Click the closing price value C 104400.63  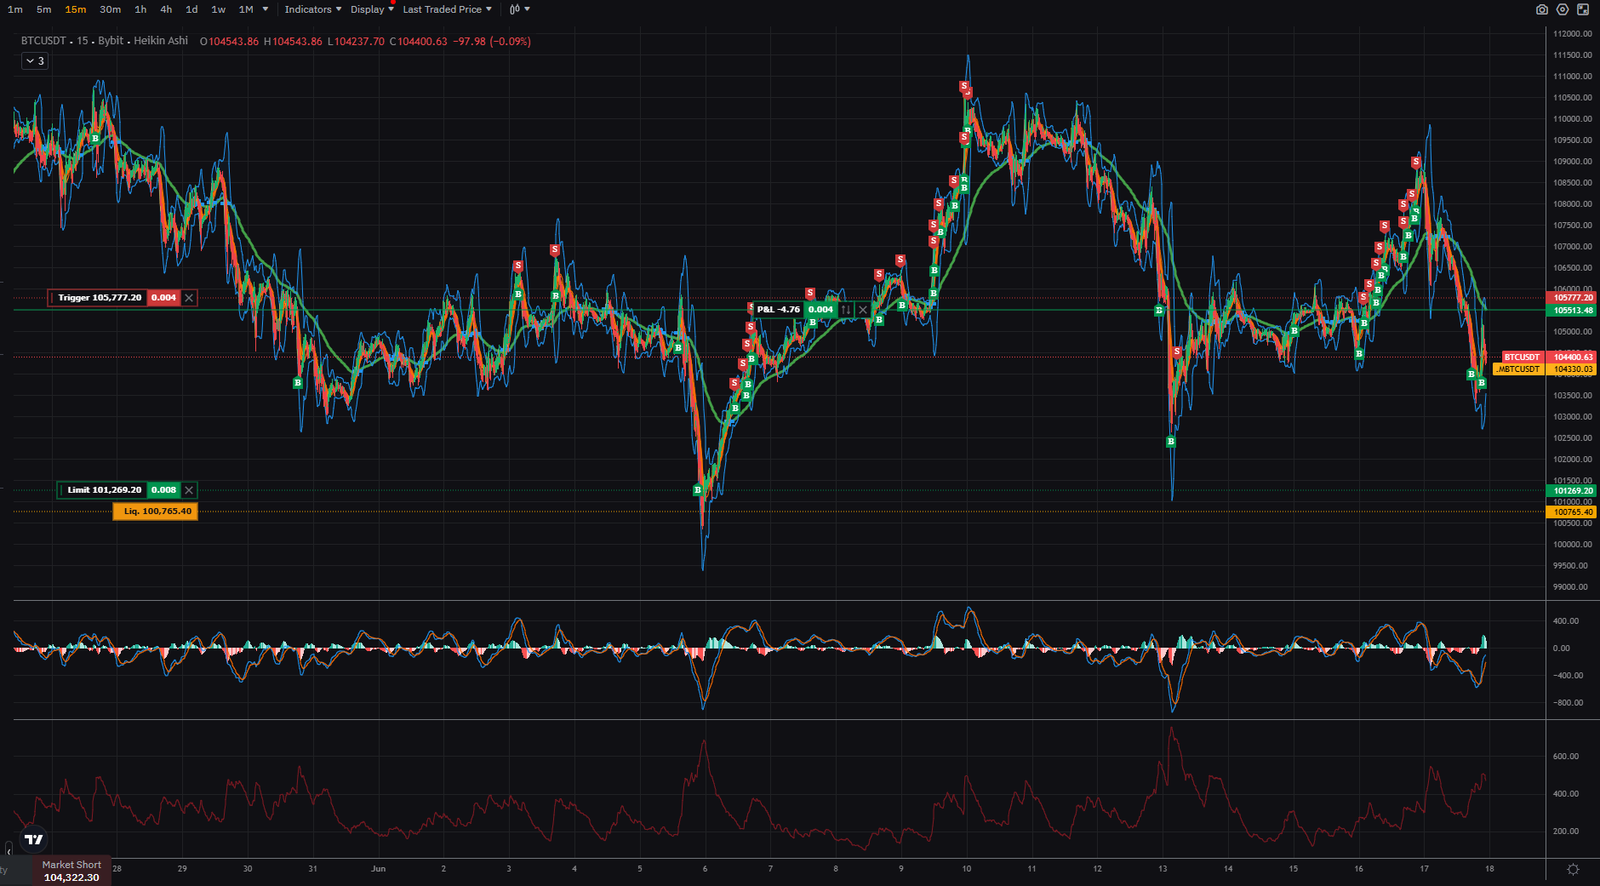[x=418, y=41]
